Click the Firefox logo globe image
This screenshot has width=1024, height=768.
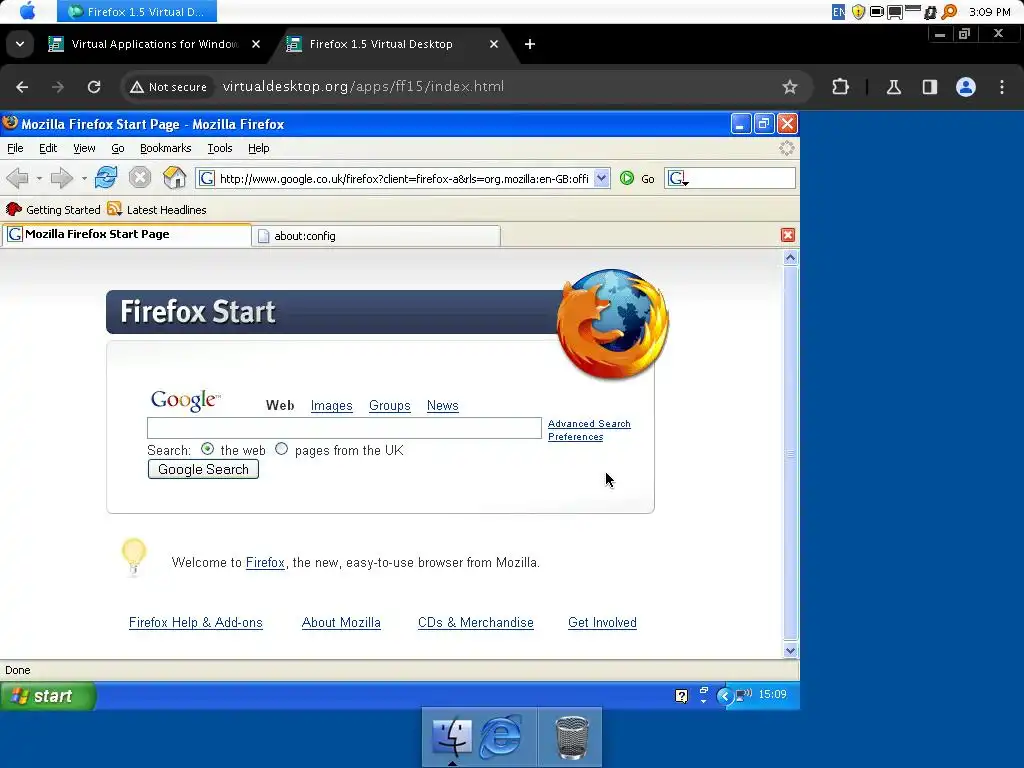(x=612, y=323)
